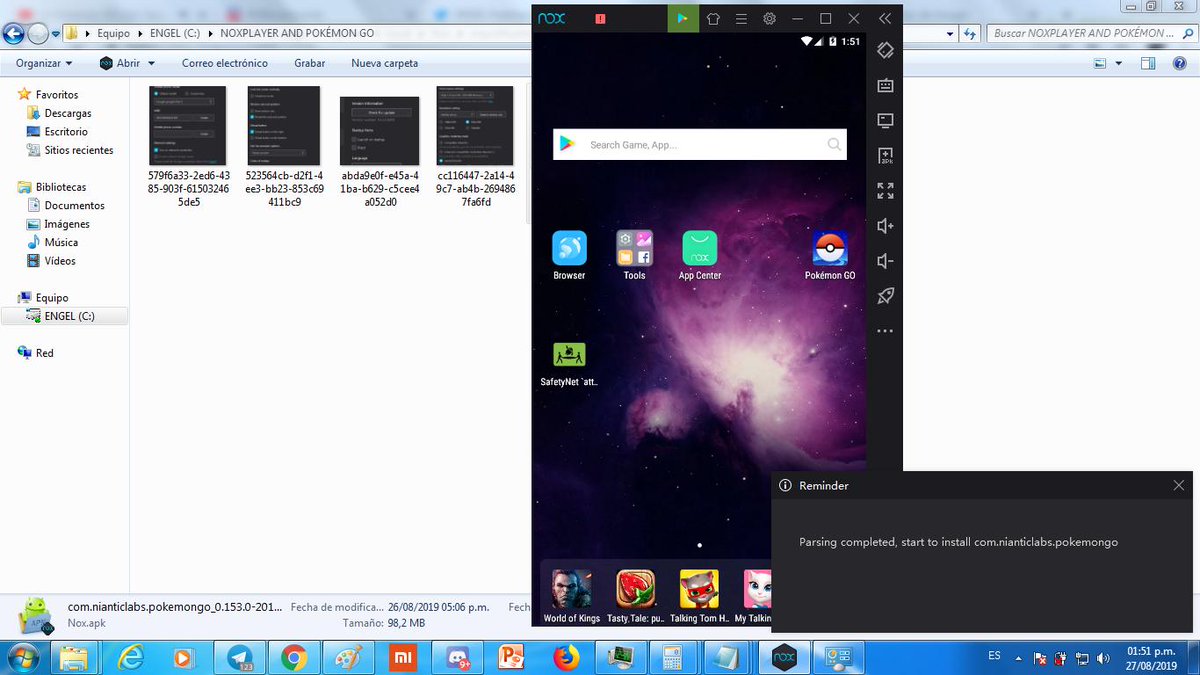Open World of Kings suggested game

pyautogui.click(x=572, y=596)
